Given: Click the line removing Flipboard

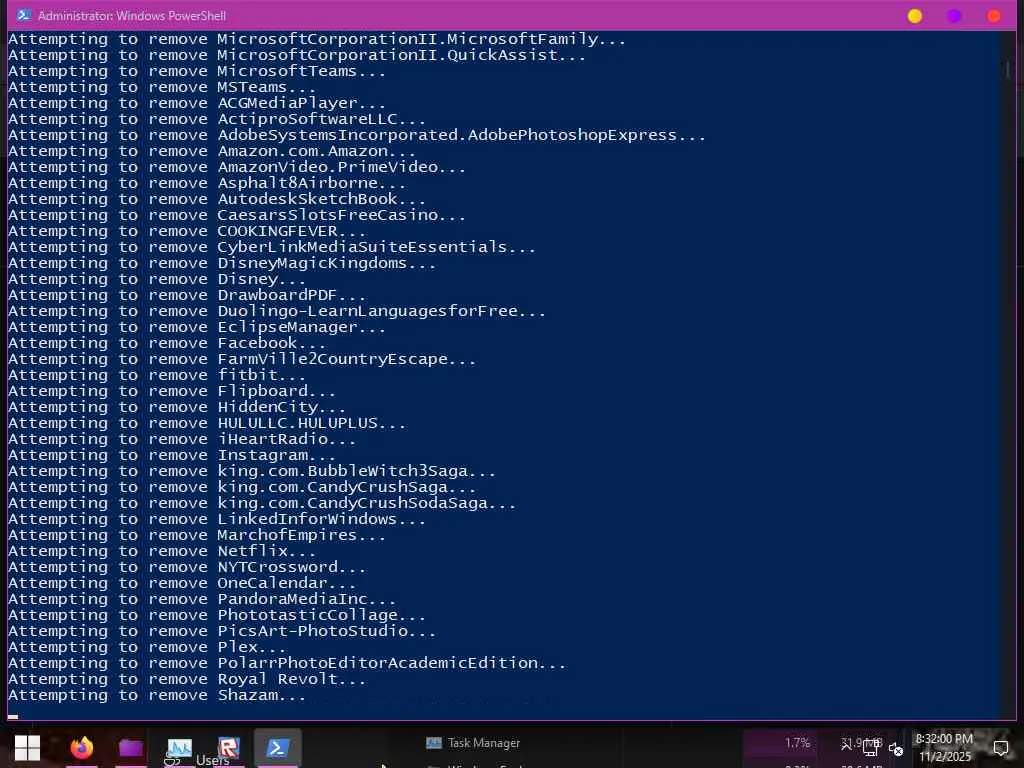Looking at the screenshot, I should (172, 391).
